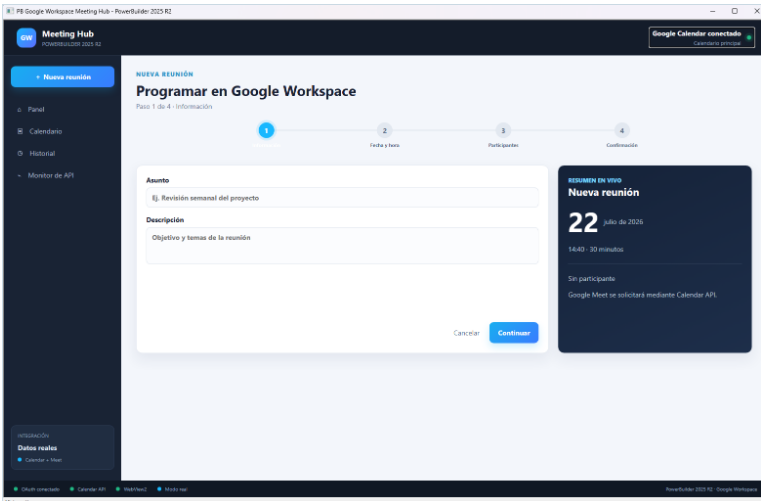Click the Cancelar link
Screen dimensions: 761x501
(x=466, y=333)
